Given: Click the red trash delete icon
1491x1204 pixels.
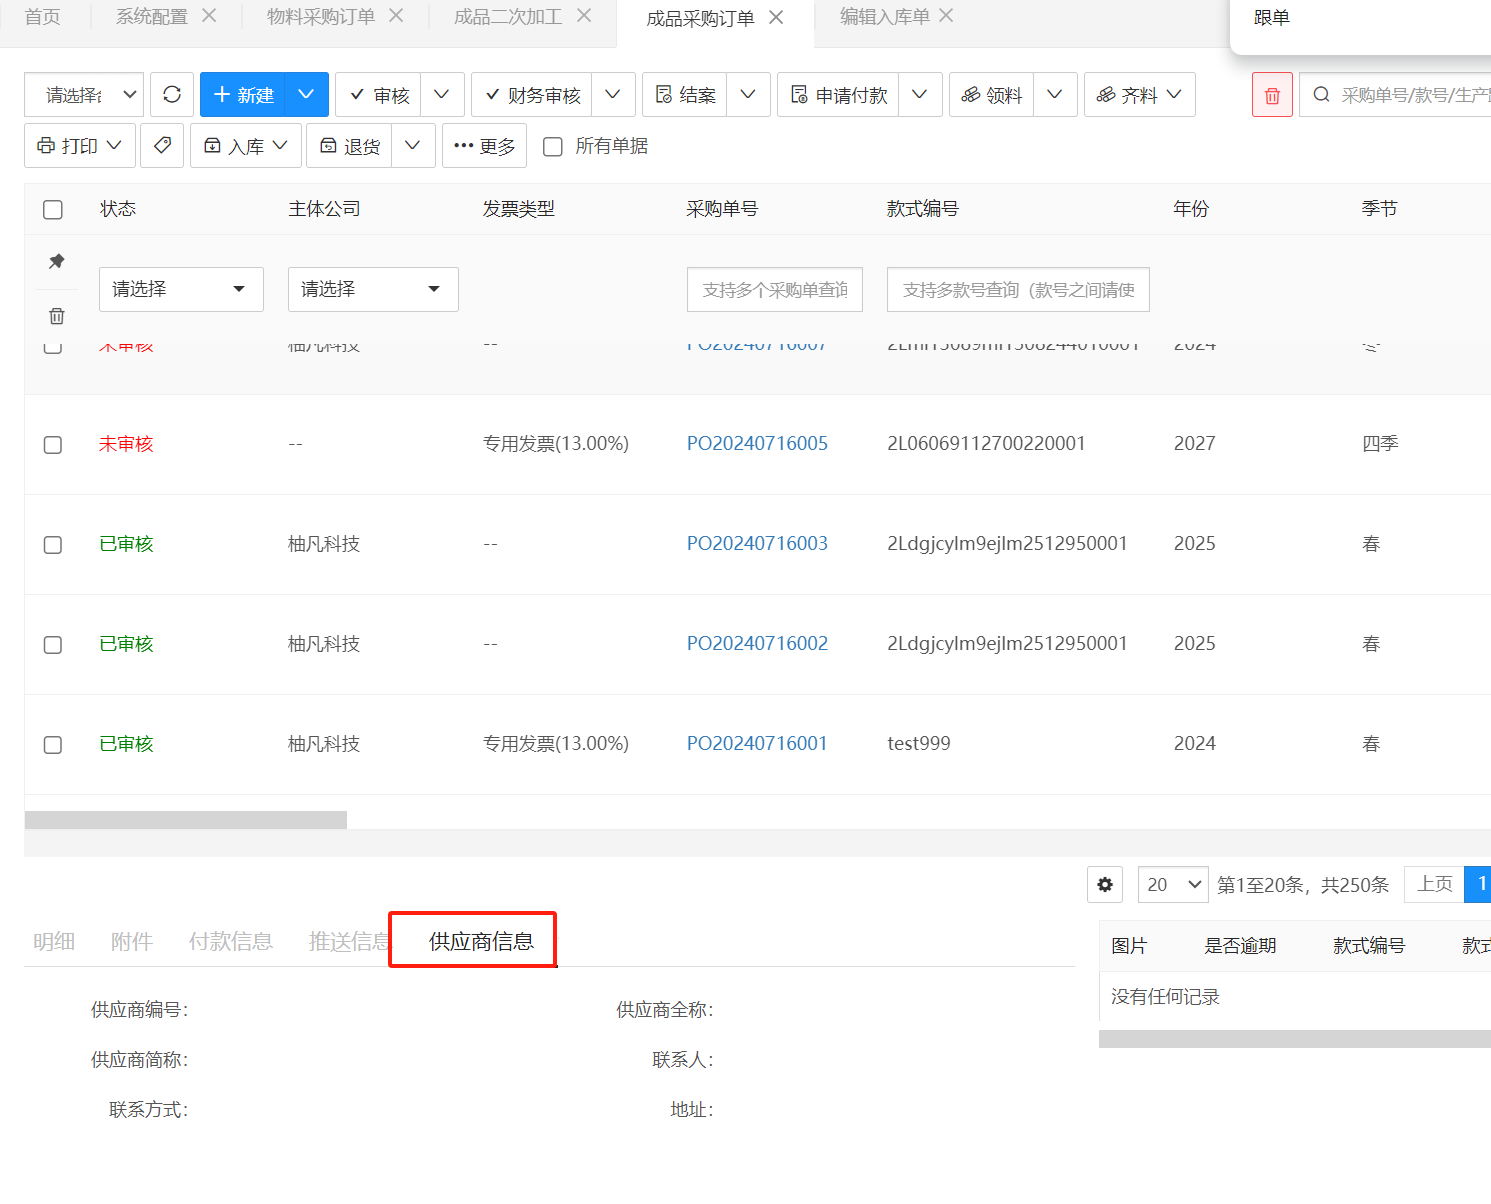Looking at the screenshot, I should (x=1272, y=95).
